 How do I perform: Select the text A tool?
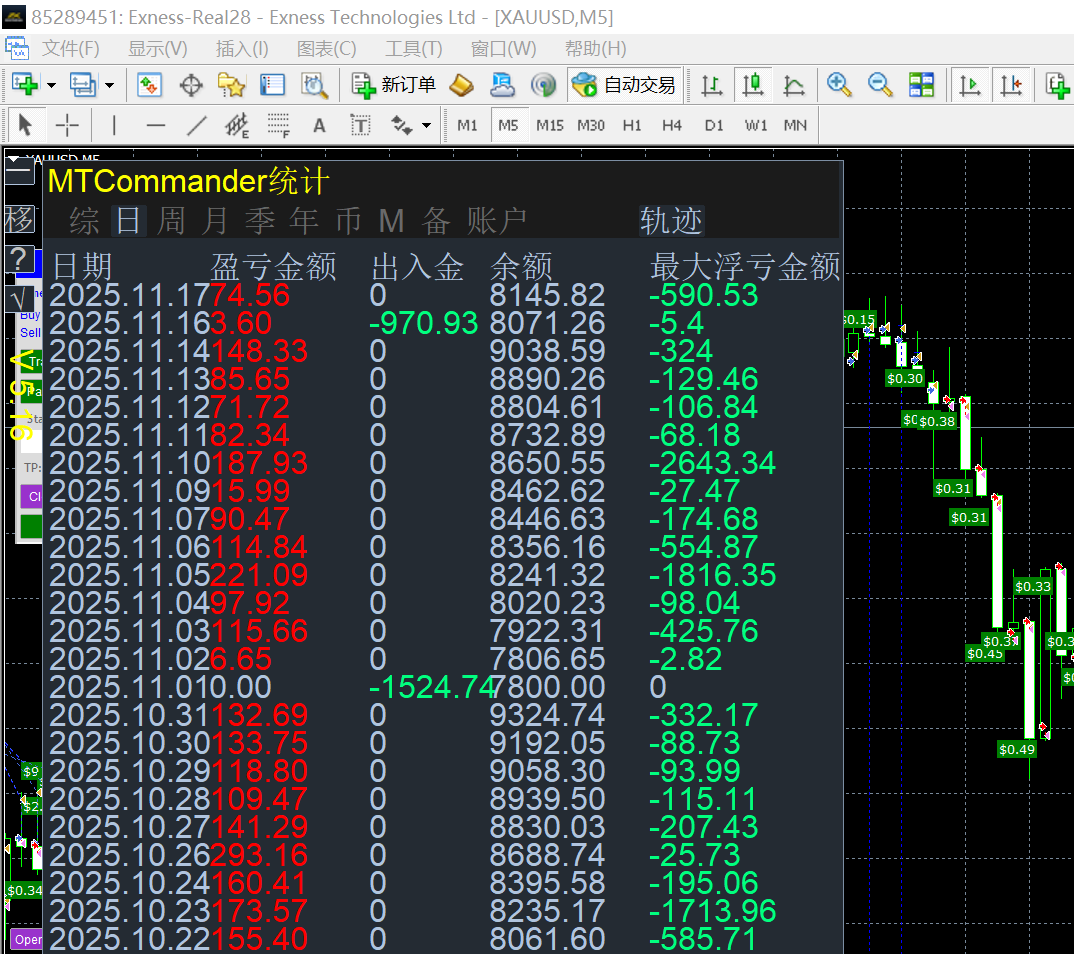pyautogui.click(x=319, y=125)
